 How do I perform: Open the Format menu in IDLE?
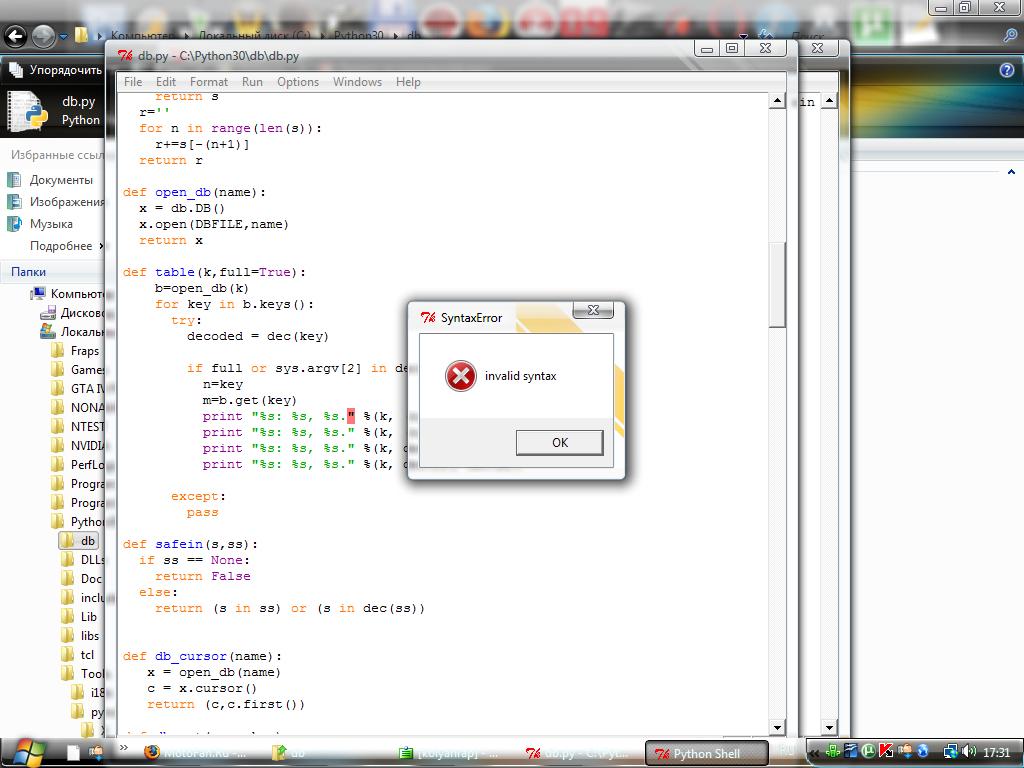coord(209,82)
